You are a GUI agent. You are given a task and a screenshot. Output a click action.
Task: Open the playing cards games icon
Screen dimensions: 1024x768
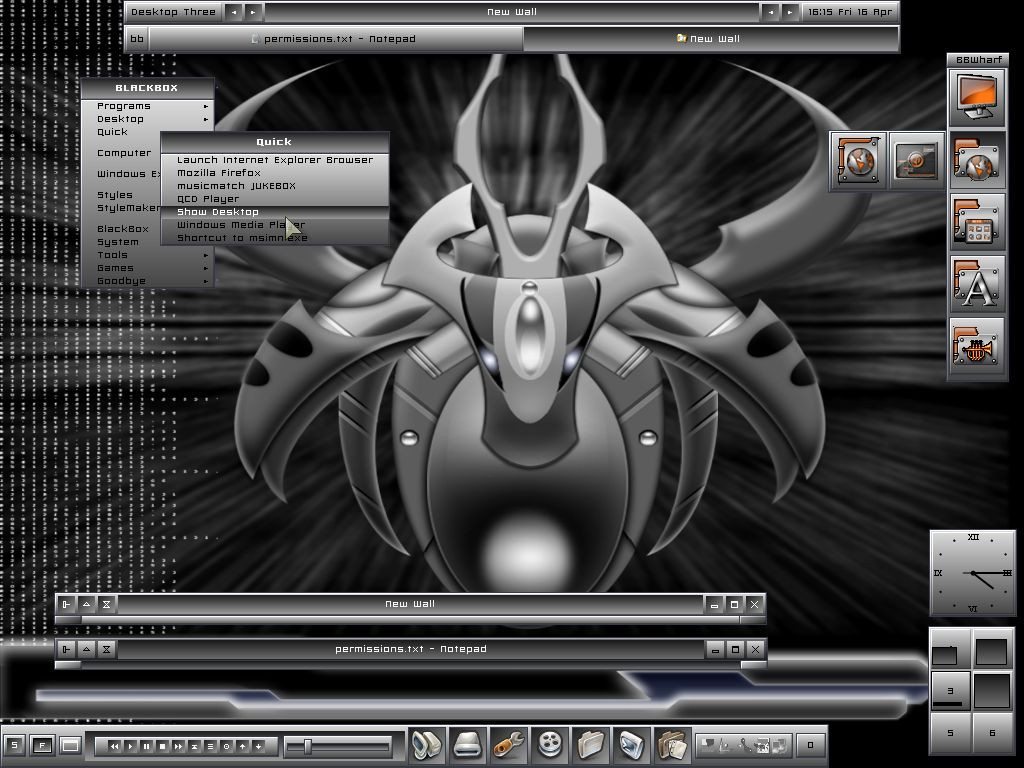tap(672, 744)
